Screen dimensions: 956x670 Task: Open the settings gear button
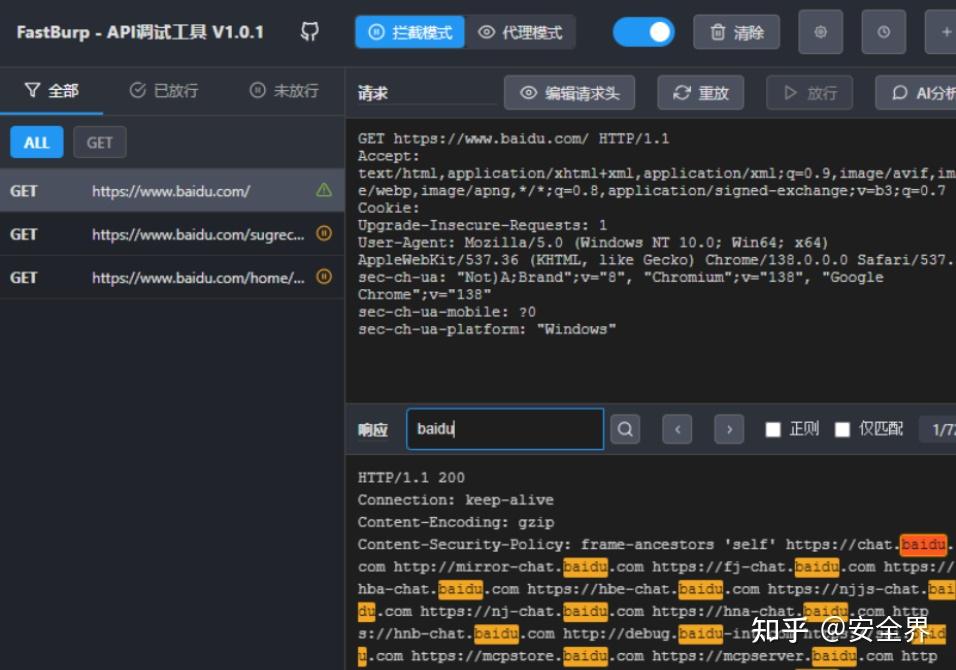click(x=821, y=32)
